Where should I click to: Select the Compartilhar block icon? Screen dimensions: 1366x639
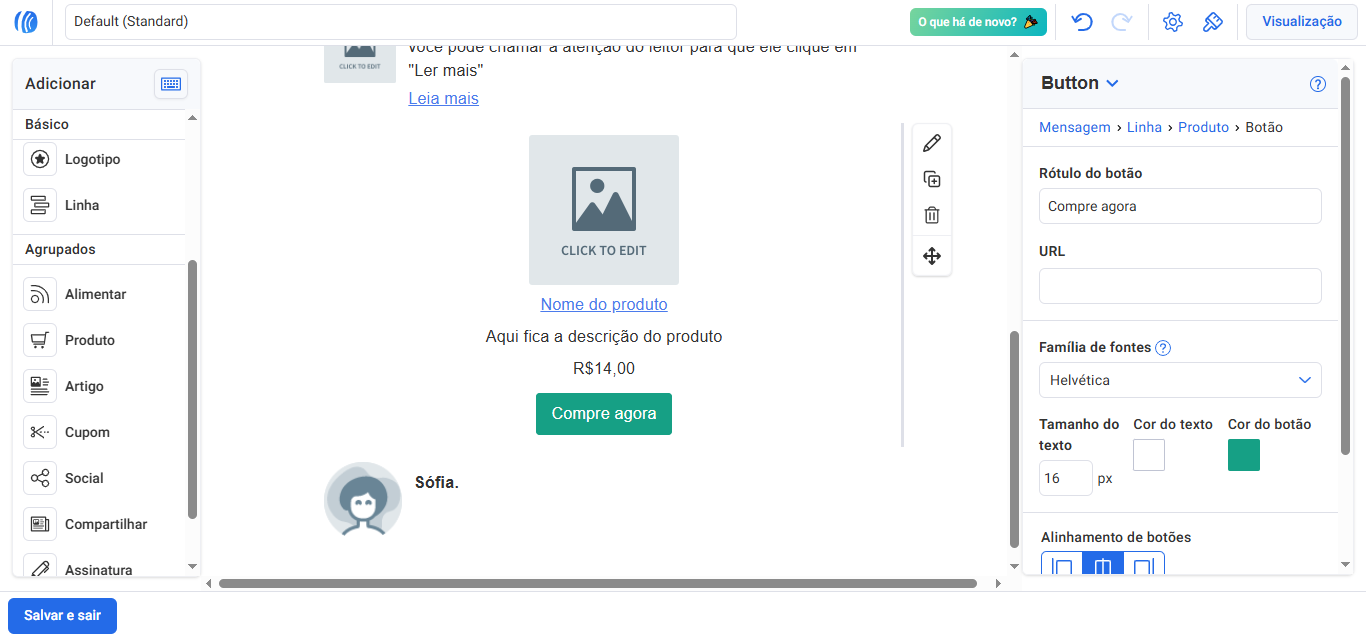[x=40, y=523]
